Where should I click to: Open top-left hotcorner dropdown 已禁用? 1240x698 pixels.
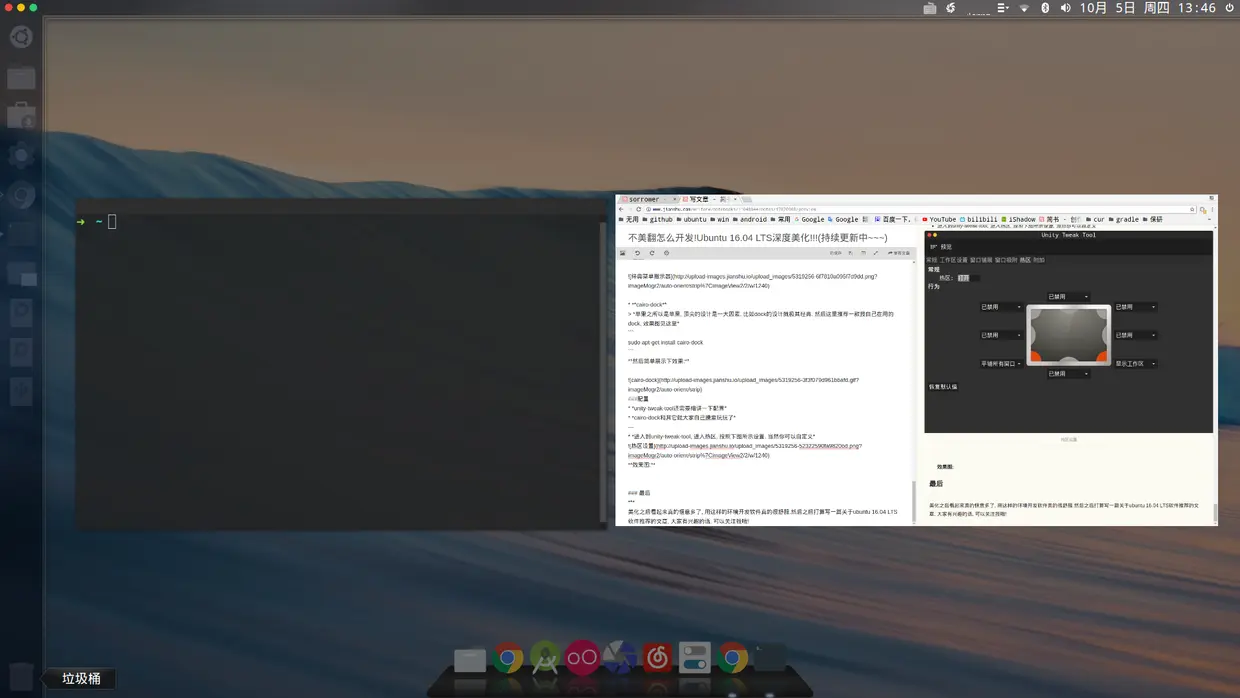coord(1001,307)
